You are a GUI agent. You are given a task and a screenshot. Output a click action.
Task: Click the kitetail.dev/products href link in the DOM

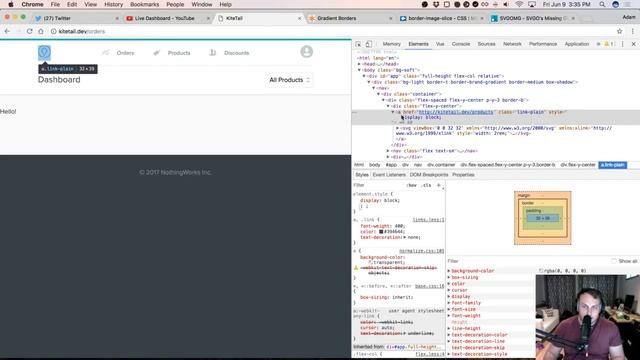point(456,112)
